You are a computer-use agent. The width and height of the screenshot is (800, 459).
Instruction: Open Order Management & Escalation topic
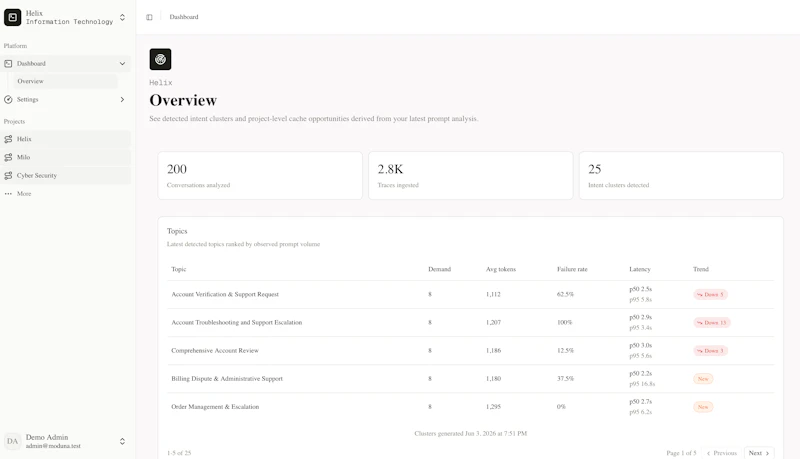pos(215,406)
